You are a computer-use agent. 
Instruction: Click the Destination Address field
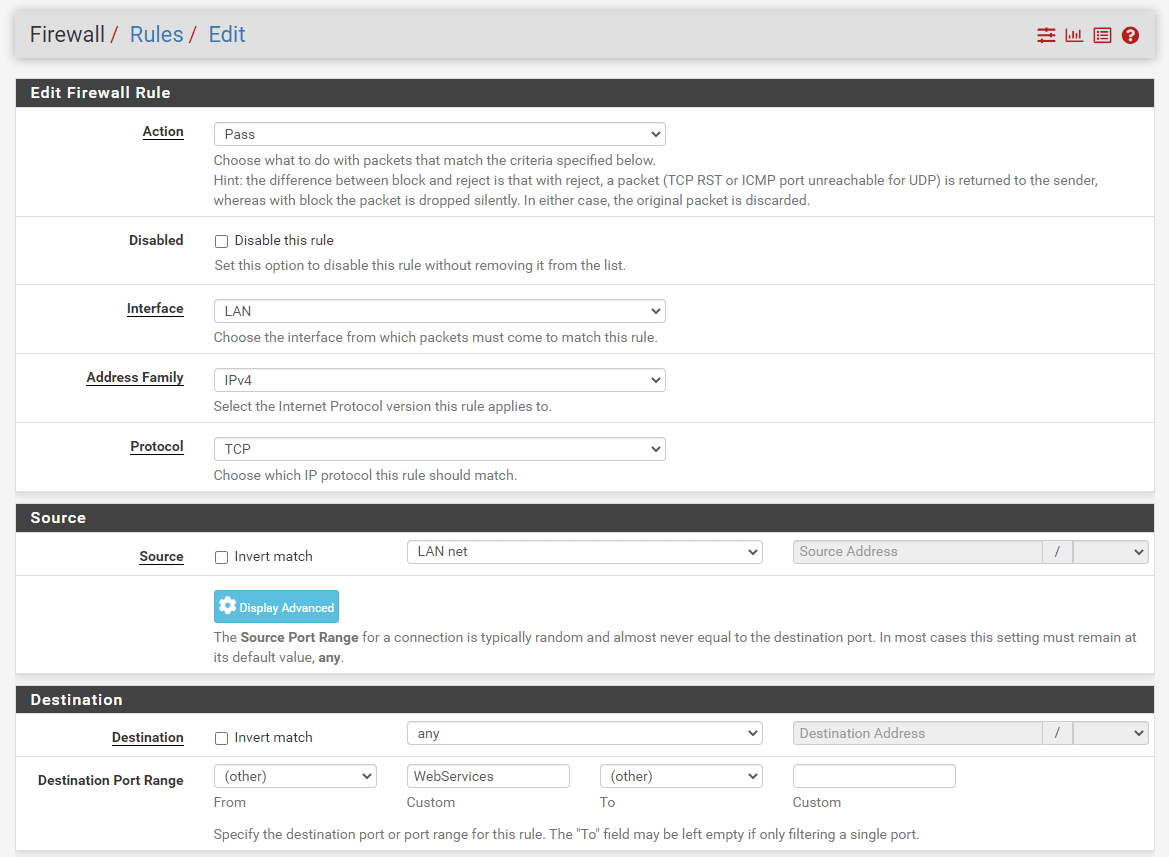click(x=916, y=732)
